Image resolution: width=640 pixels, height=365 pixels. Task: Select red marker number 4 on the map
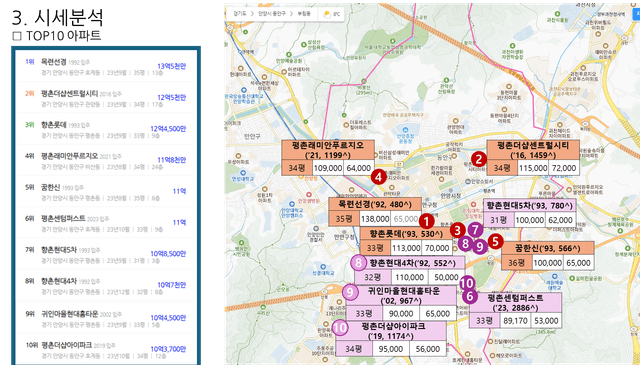pos(379,177)
